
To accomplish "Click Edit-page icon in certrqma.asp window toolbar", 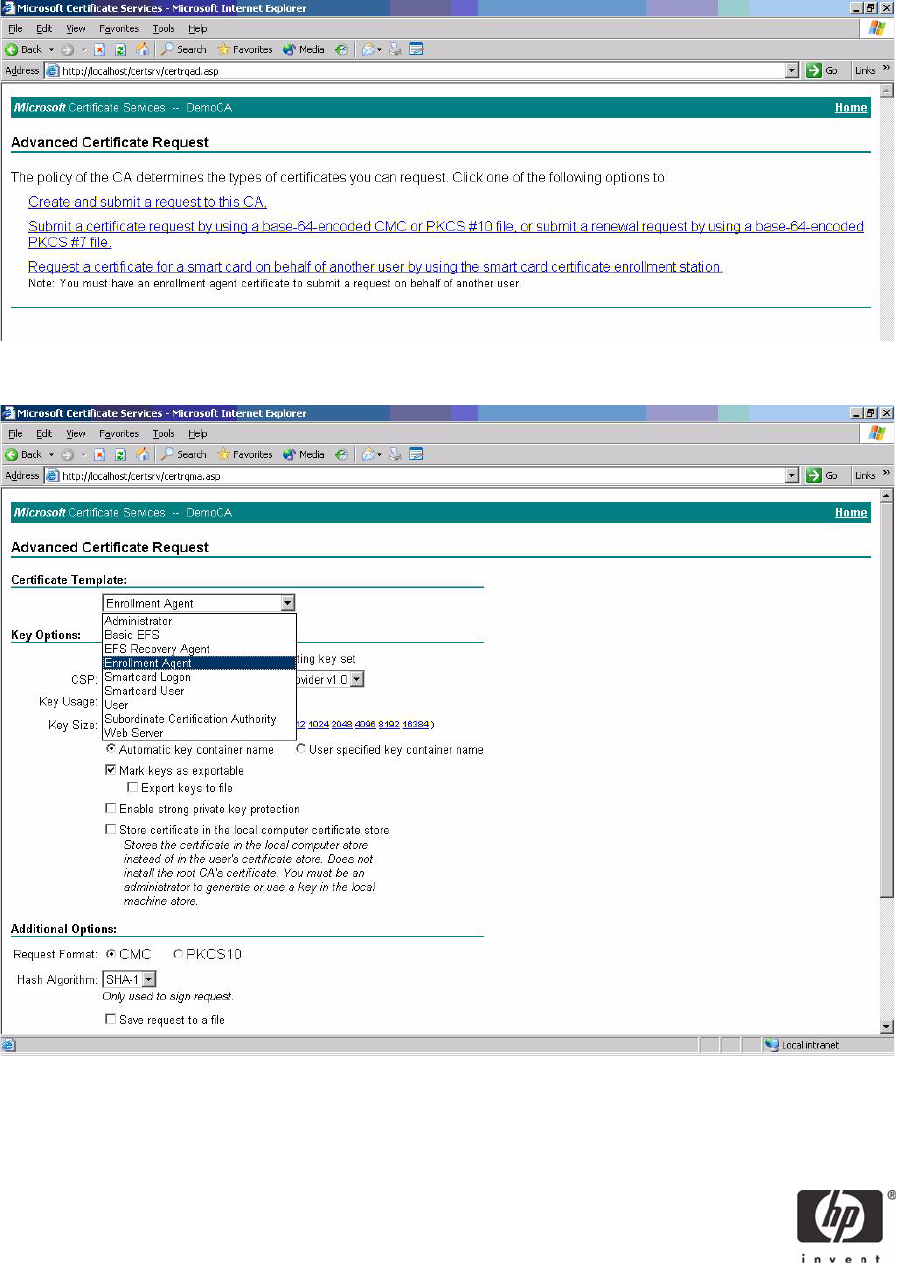I will pyautogui.click(x=416, y=454).
